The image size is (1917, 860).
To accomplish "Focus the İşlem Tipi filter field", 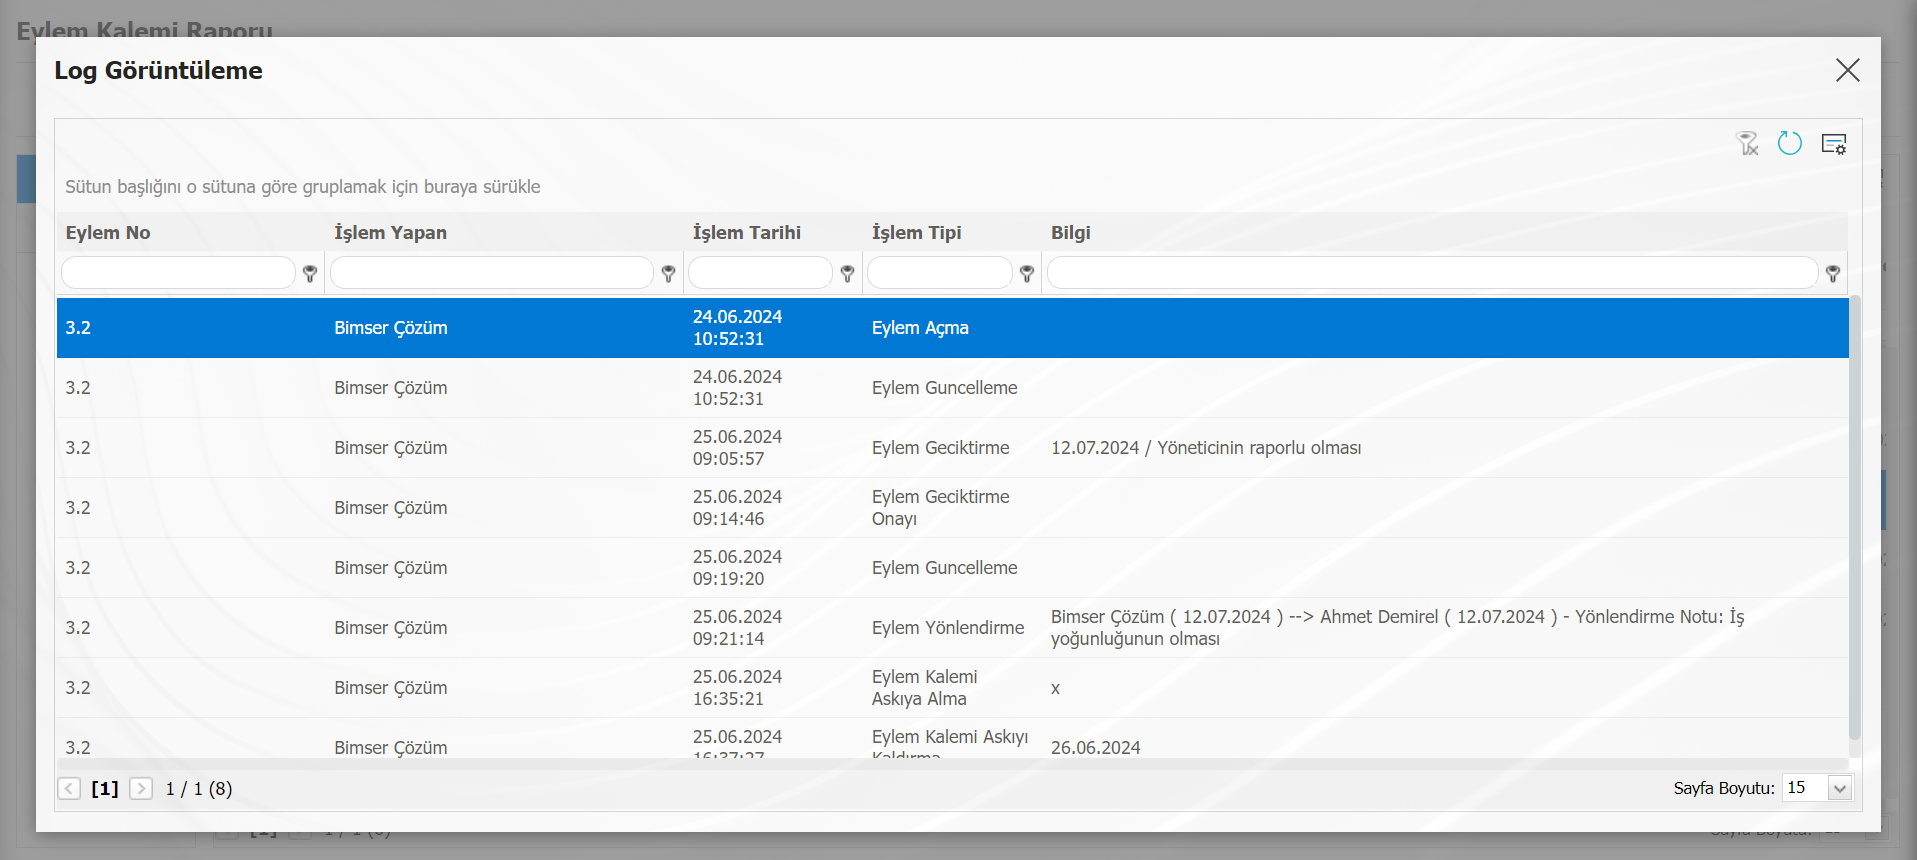I will (x=940, y=273).
